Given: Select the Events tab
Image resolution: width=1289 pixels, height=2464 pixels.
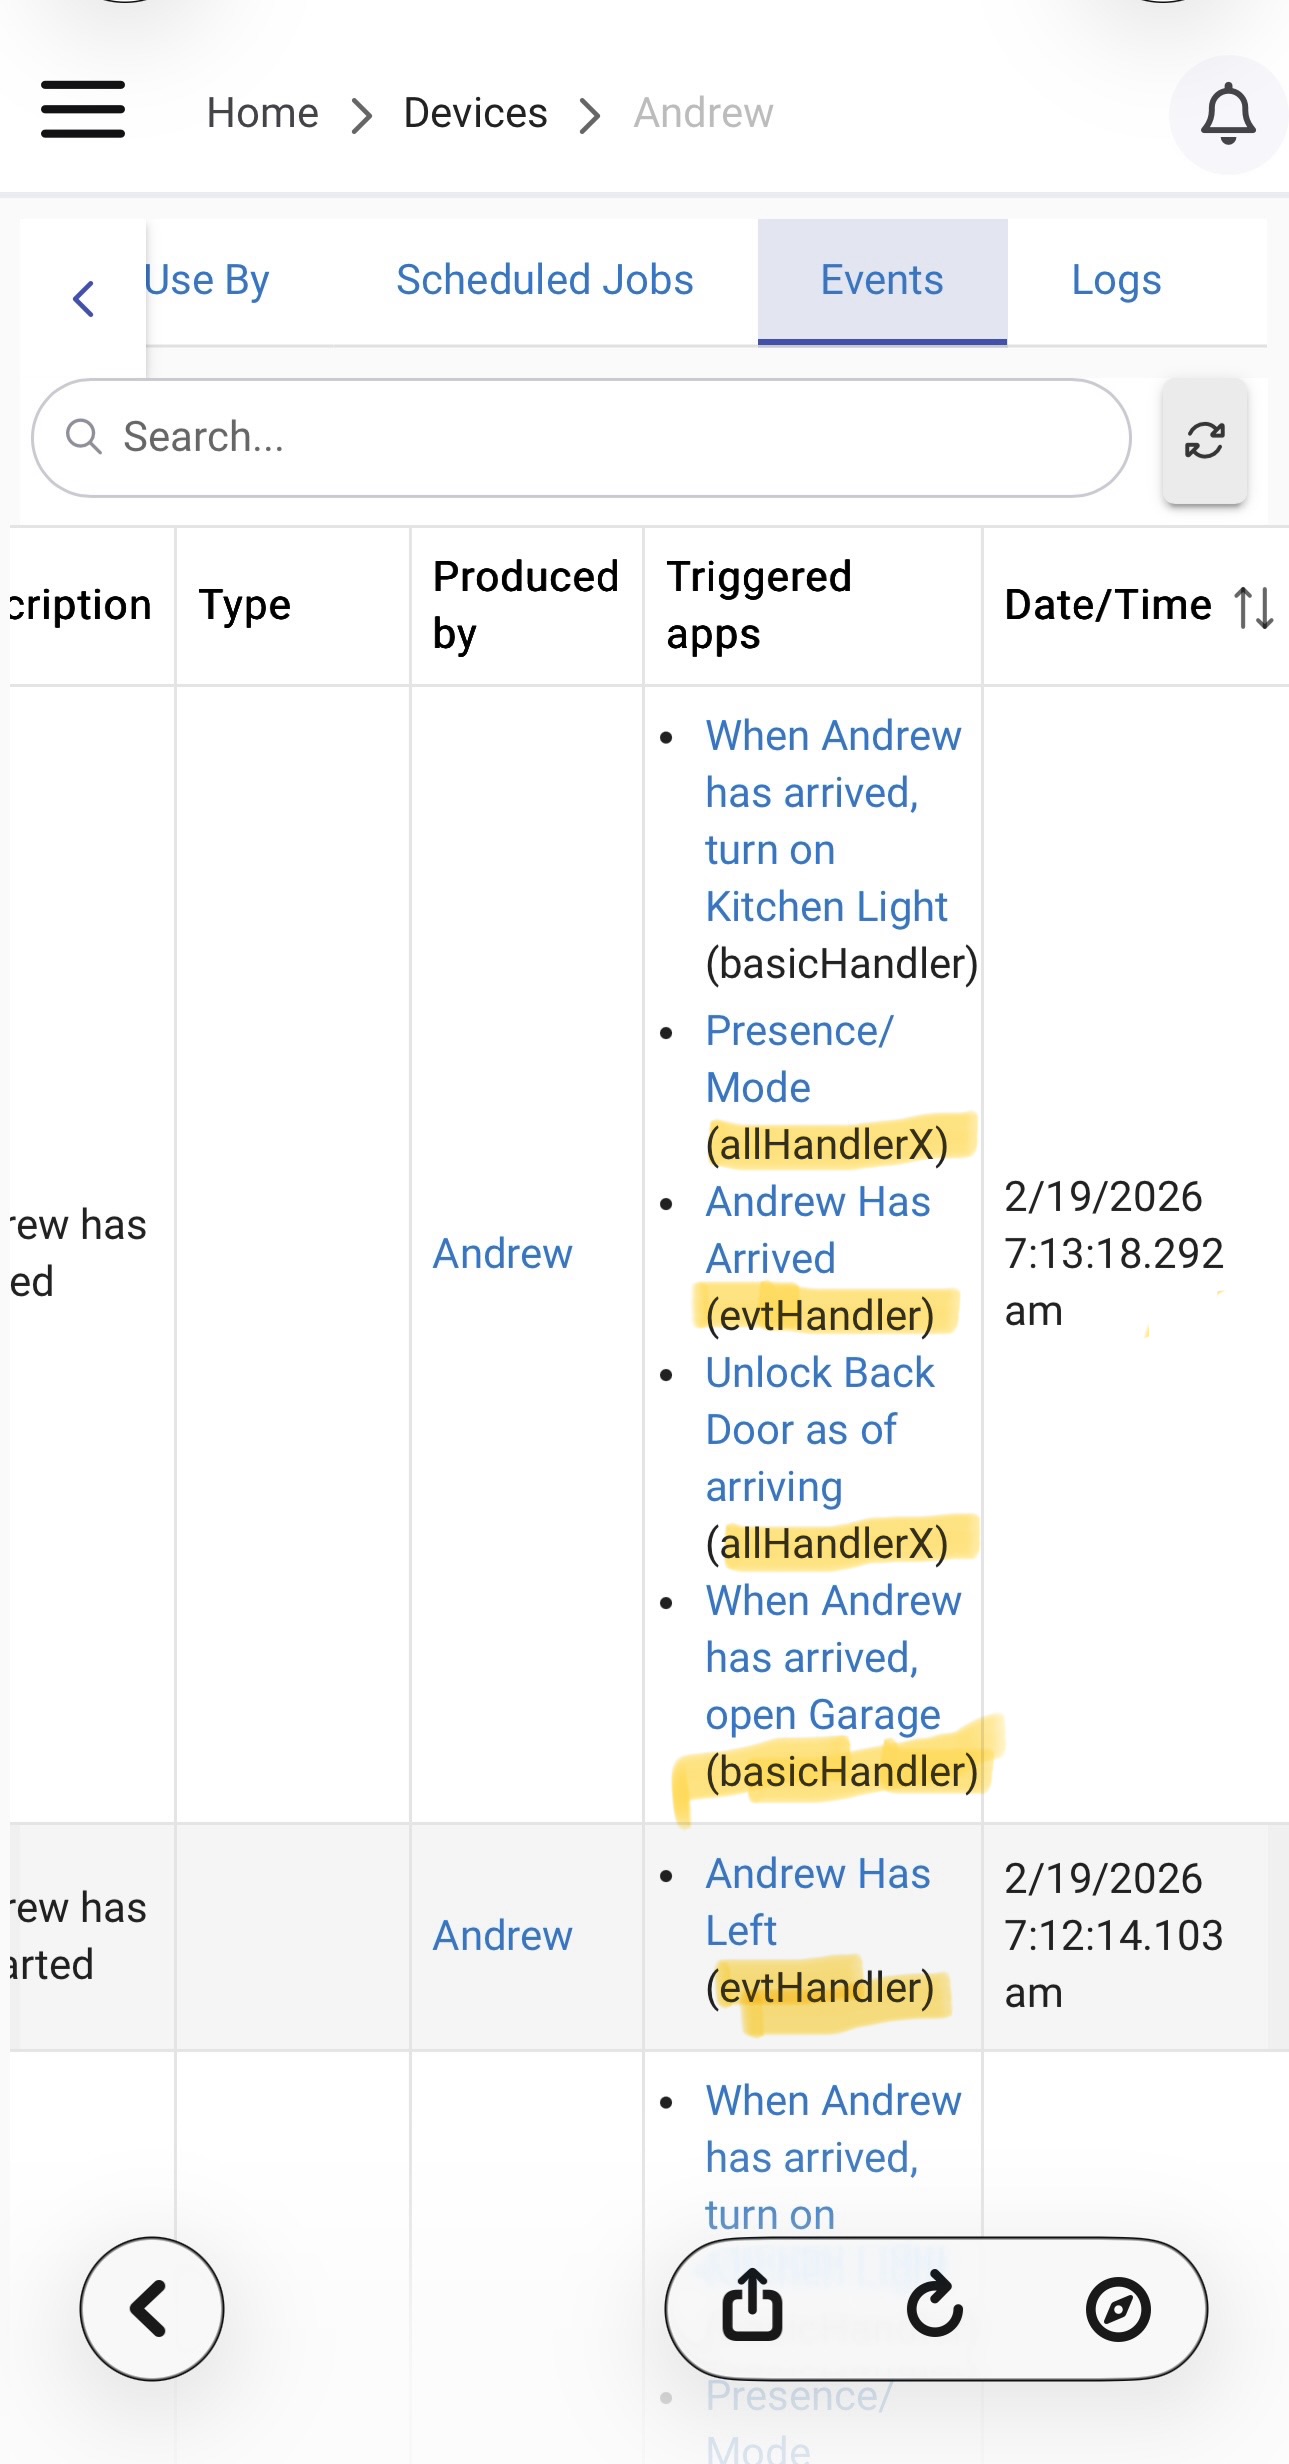Looking at the screenshot, I should click(x=881, y=280).
